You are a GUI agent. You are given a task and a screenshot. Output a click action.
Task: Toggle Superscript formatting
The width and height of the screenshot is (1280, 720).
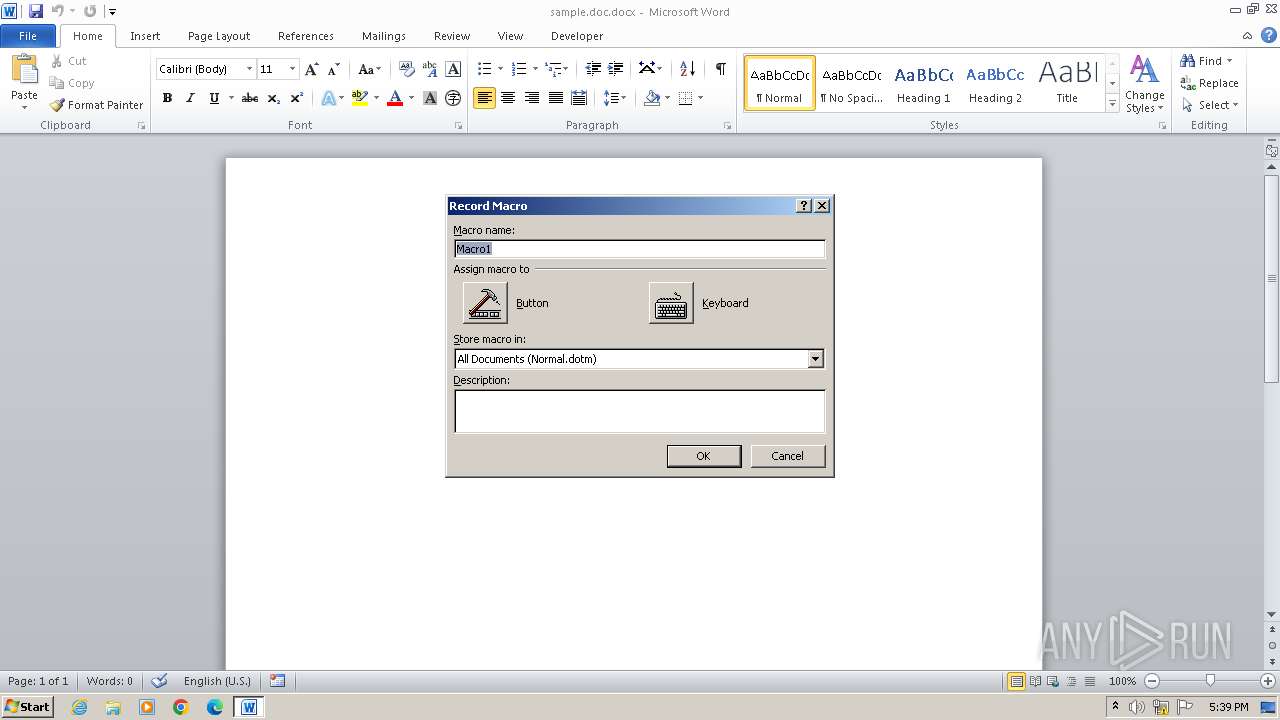297,98
